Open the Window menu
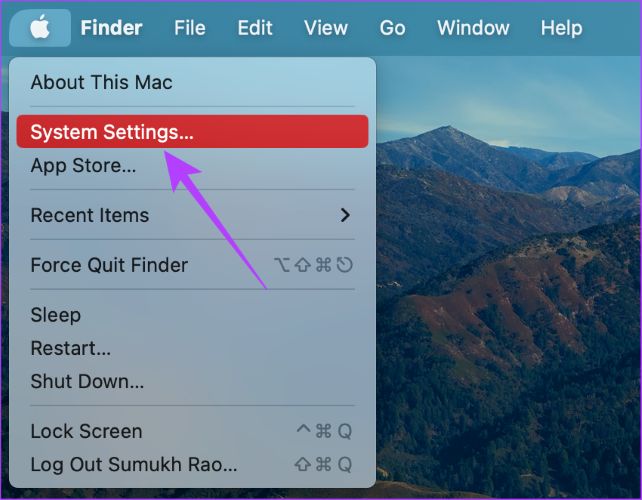 [473, 28]
